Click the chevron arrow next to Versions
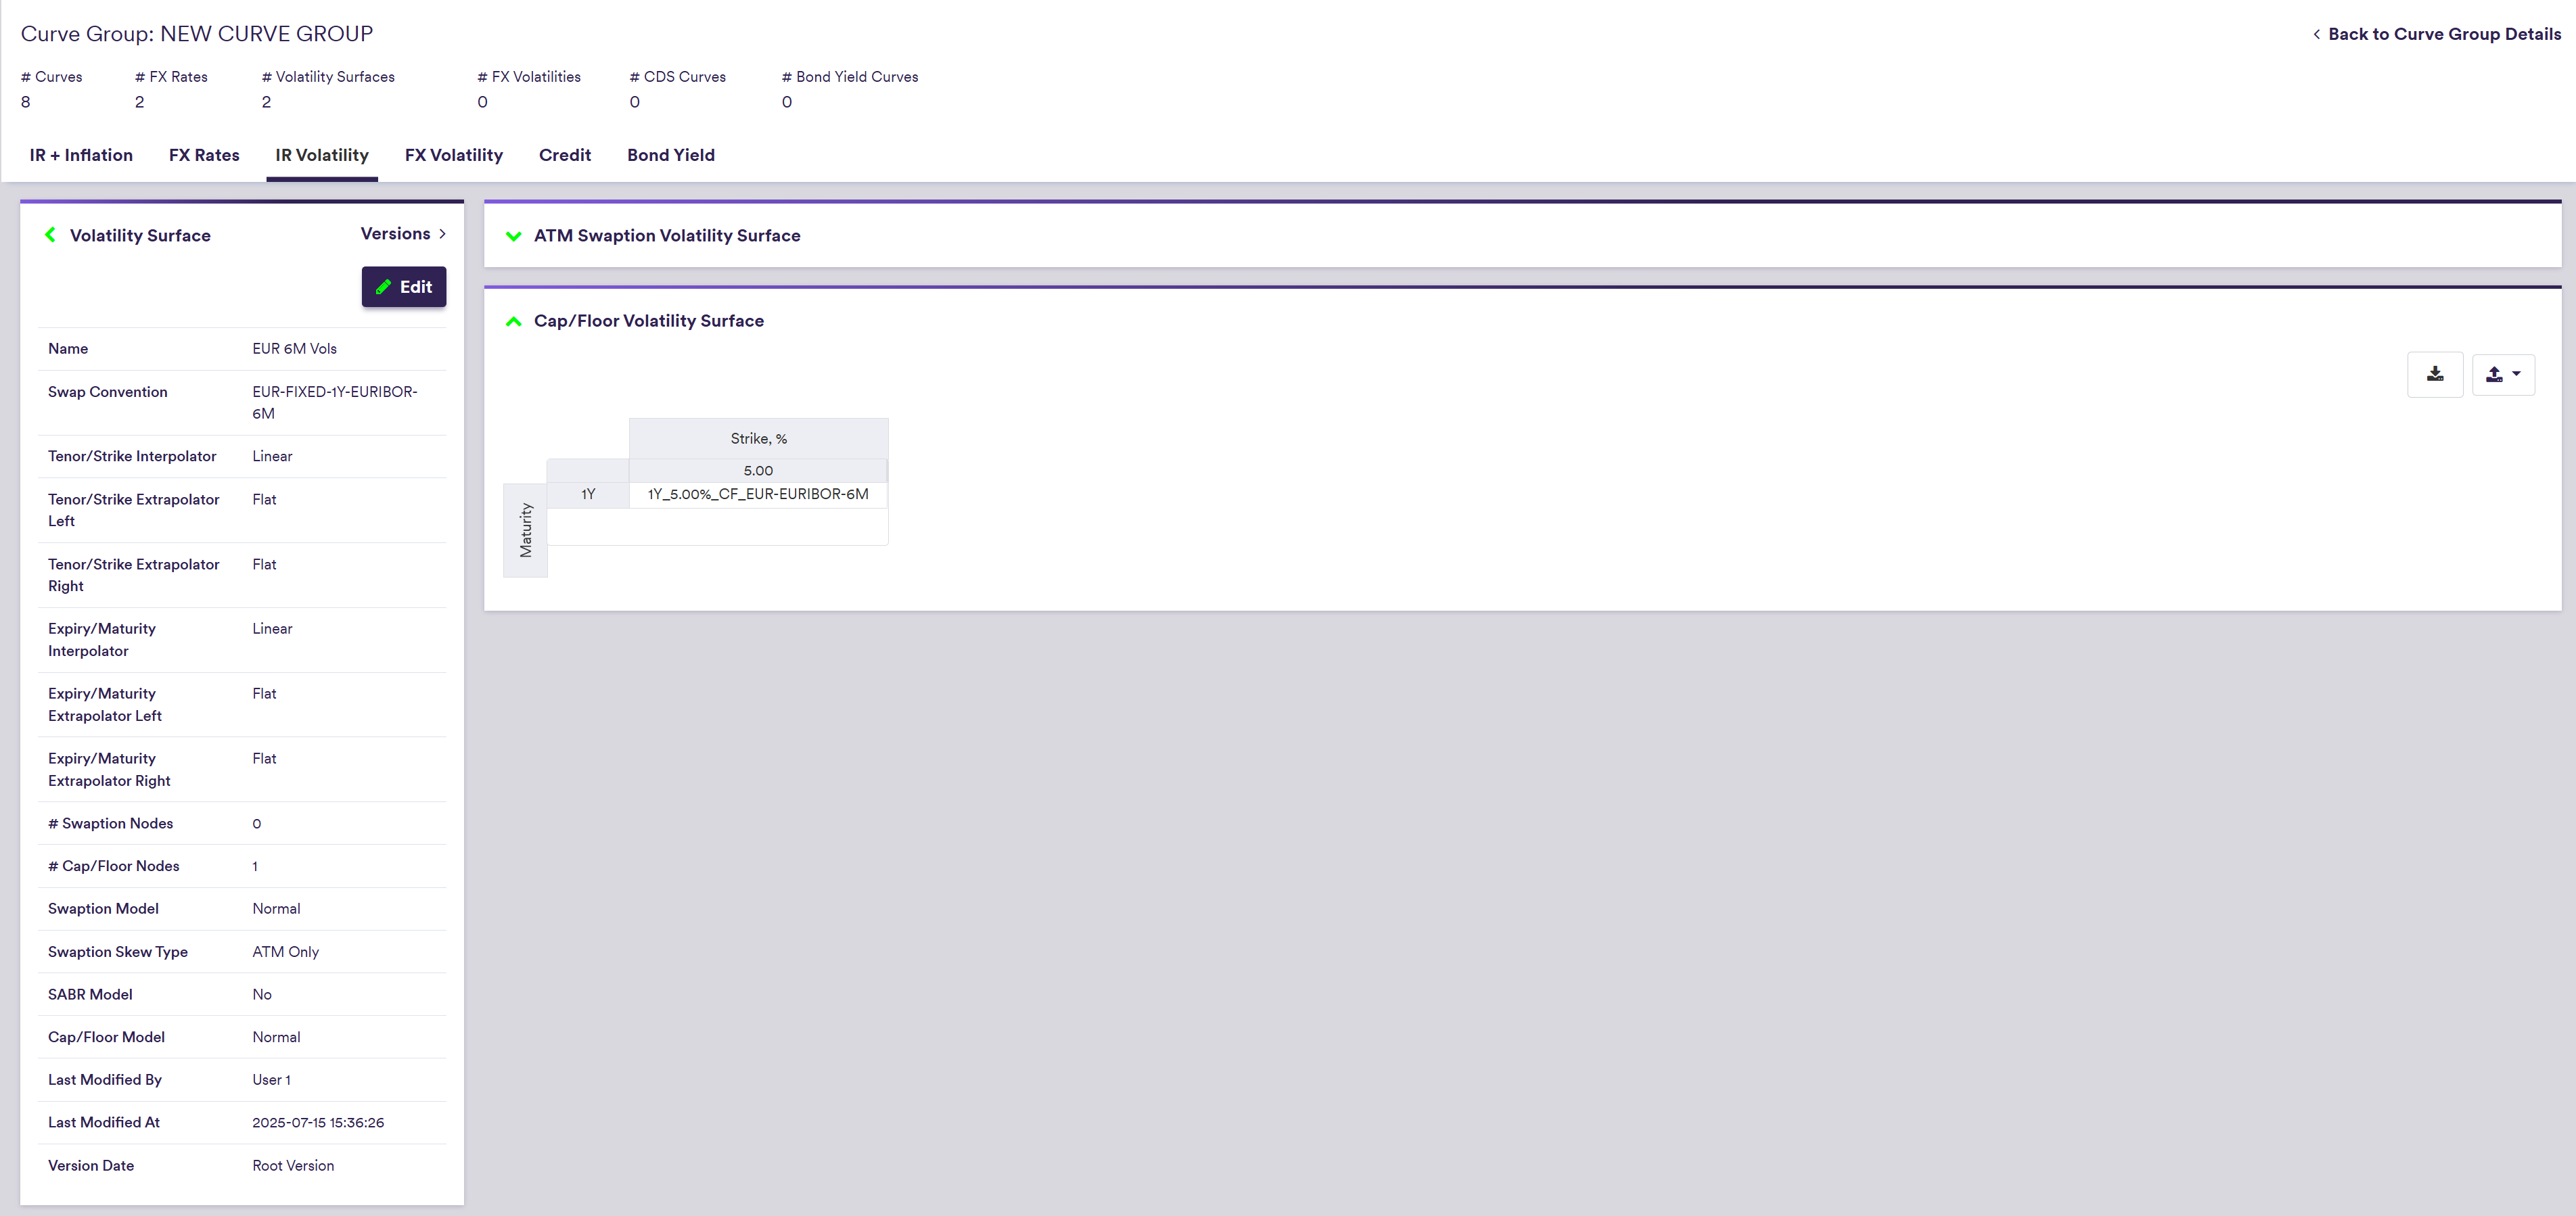 click(442, 234)
